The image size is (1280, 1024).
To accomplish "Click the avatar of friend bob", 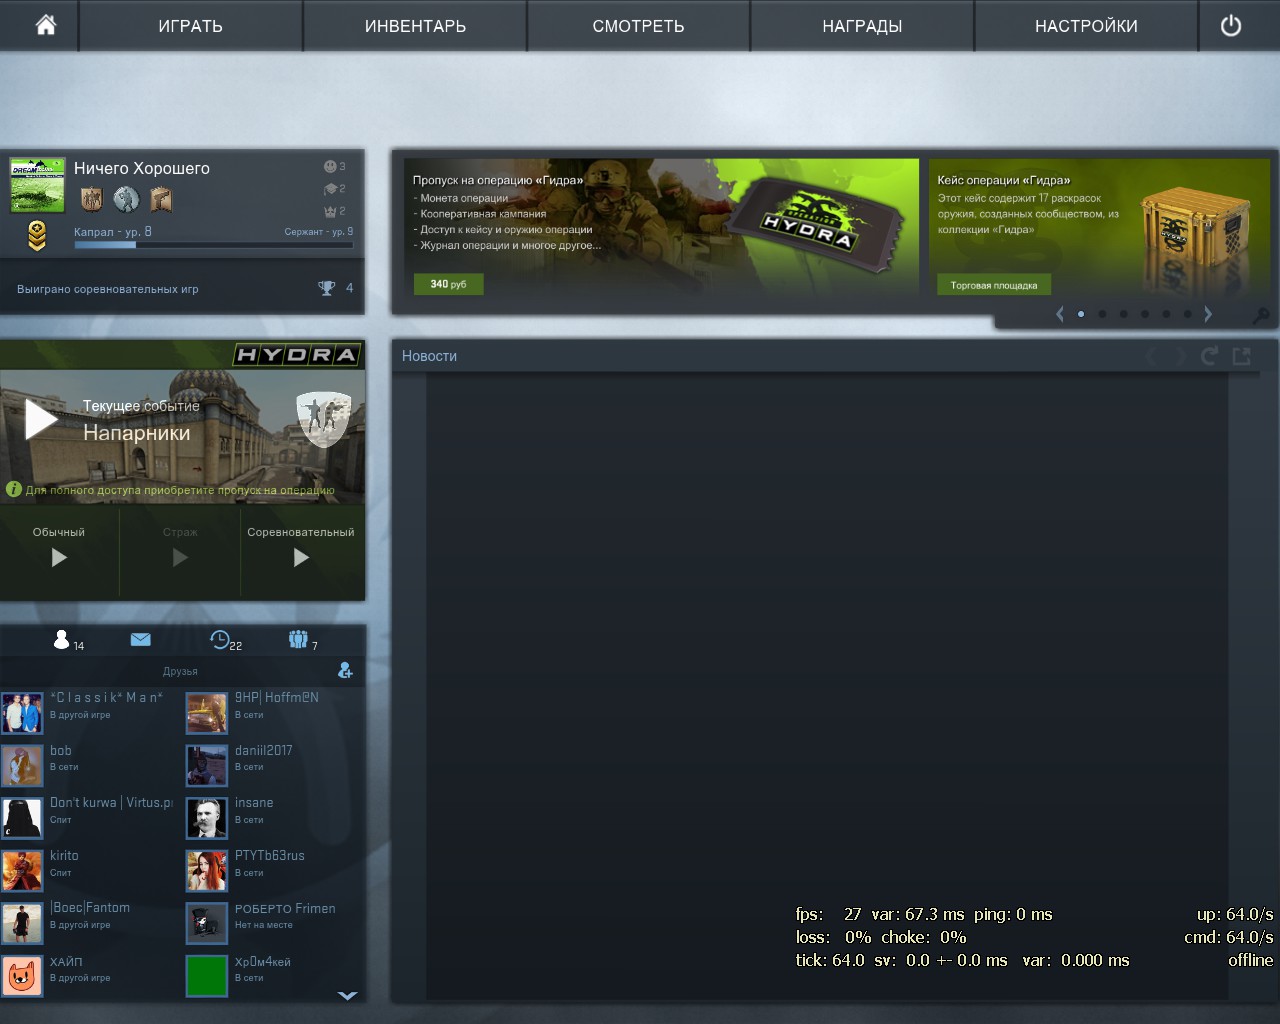I will pyautogui.click(x=22, y=765).
